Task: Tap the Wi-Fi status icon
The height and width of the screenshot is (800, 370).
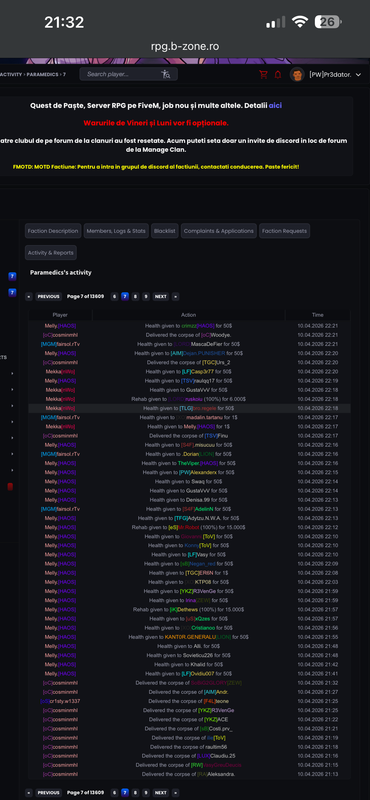Action: tap(300, 22)
